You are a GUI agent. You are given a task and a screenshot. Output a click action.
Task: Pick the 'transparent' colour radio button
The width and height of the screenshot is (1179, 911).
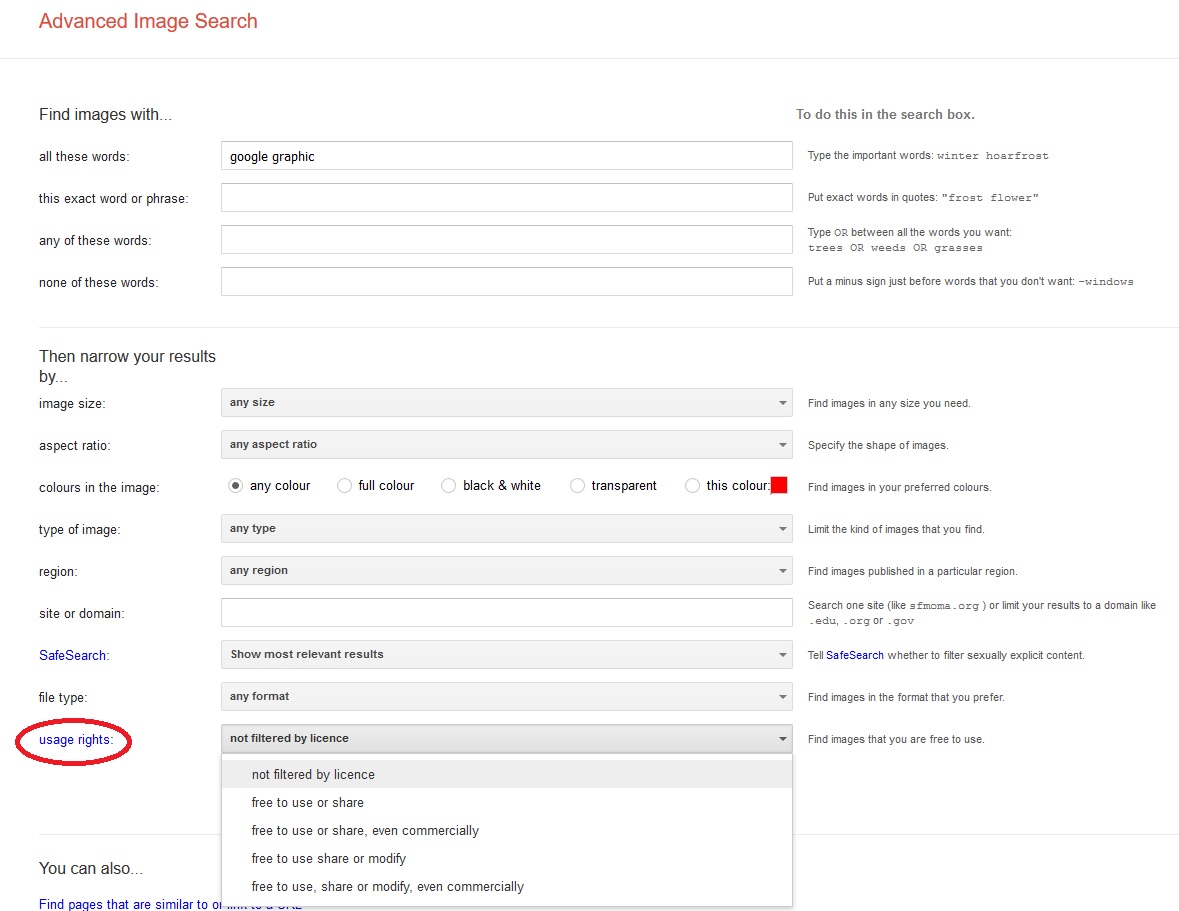tap(577, 486)
